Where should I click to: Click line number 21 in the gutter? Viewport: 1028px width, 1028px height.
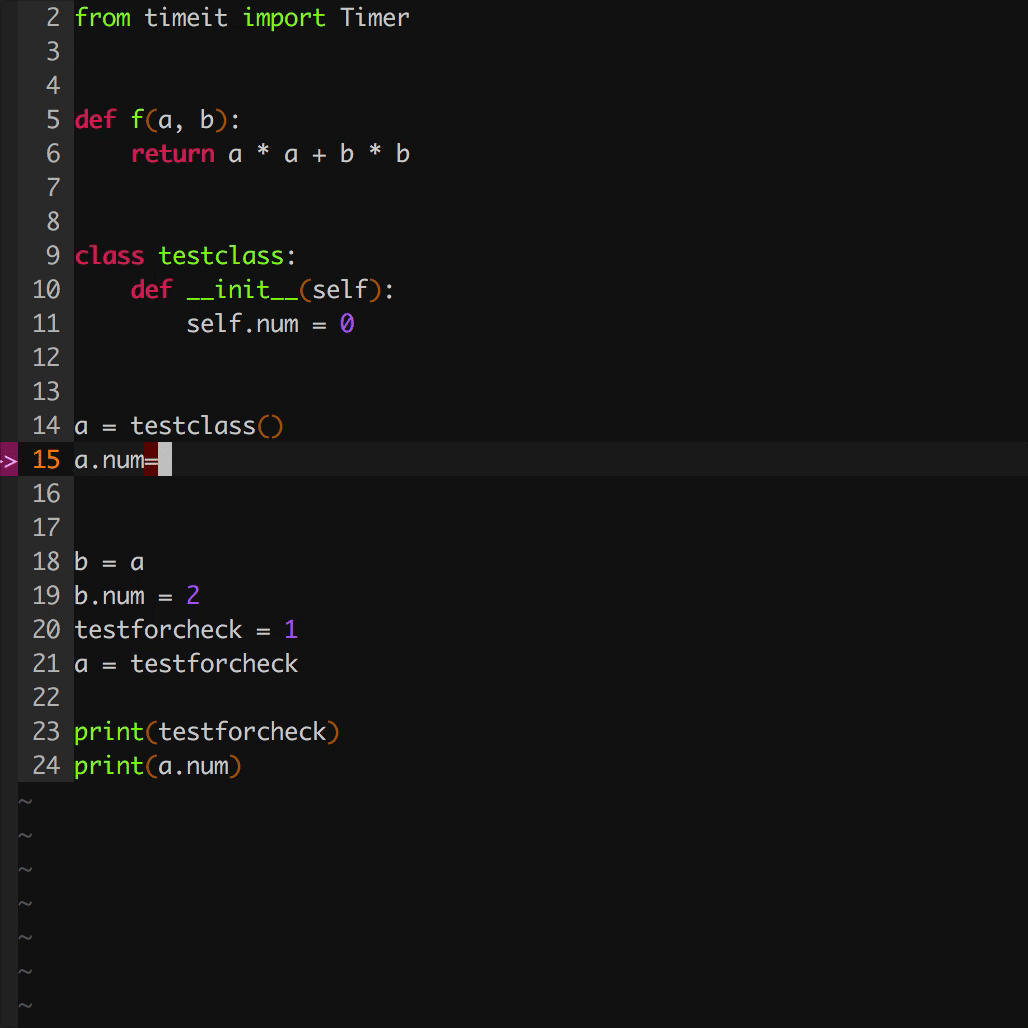tap(46, 663)
